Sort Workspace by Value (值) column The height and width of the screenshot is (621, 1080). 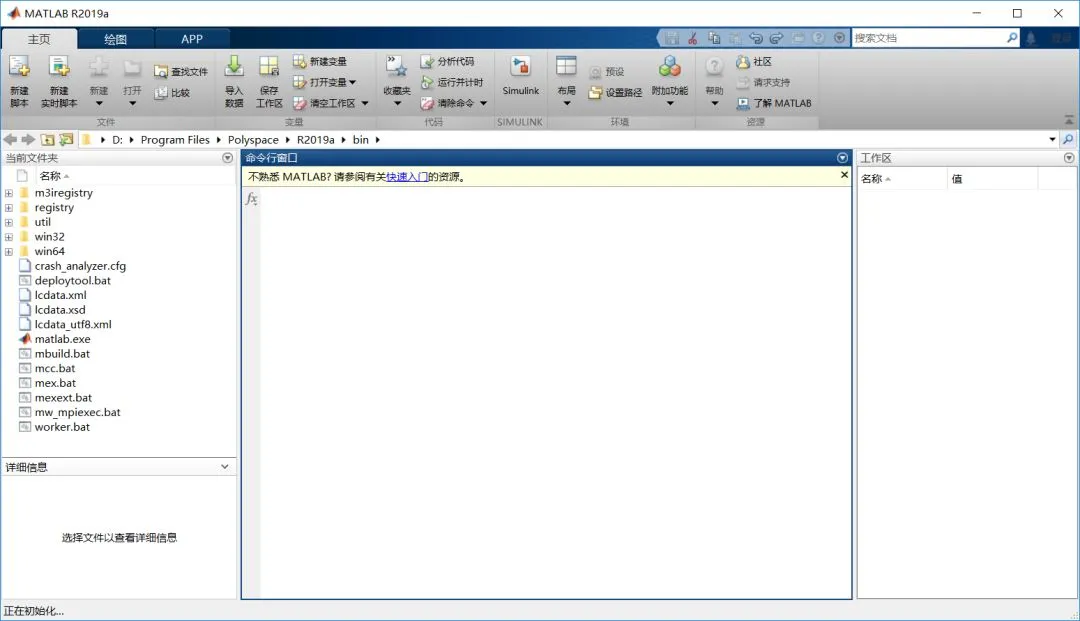coord(992,178)
